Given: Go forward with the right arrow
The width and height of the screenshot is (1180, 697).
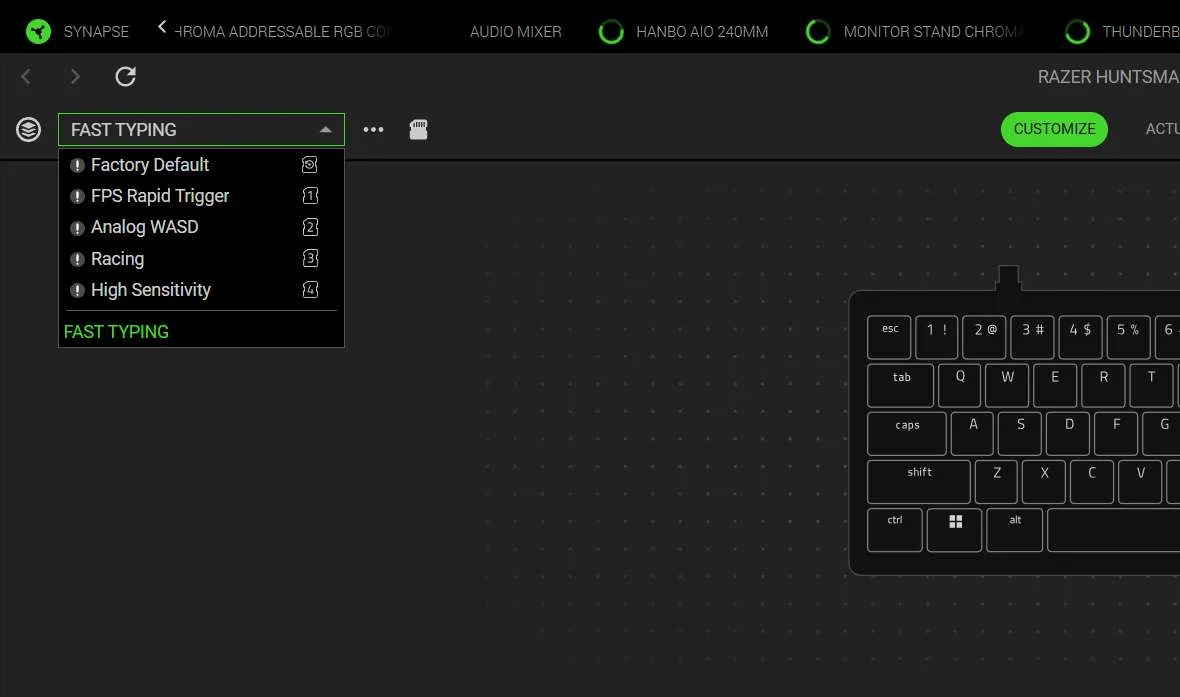Looking at the screenshot, I should pyautogui.click(x=75, y=76).
